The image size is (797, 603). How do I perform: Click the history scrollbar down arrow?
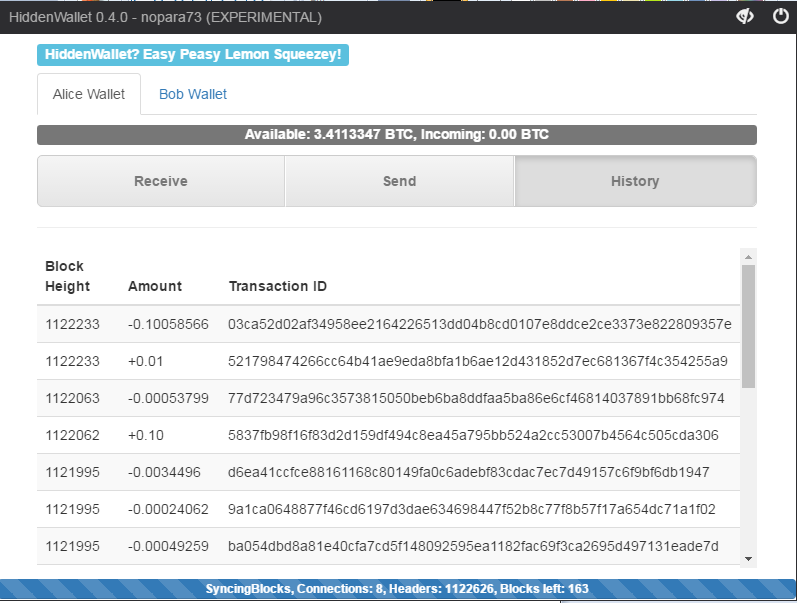click(x=748, y=558)
